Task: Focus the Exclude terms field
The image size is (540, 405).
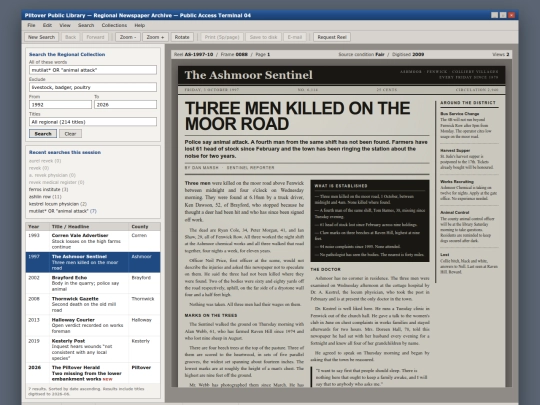Action: [93, 87]
